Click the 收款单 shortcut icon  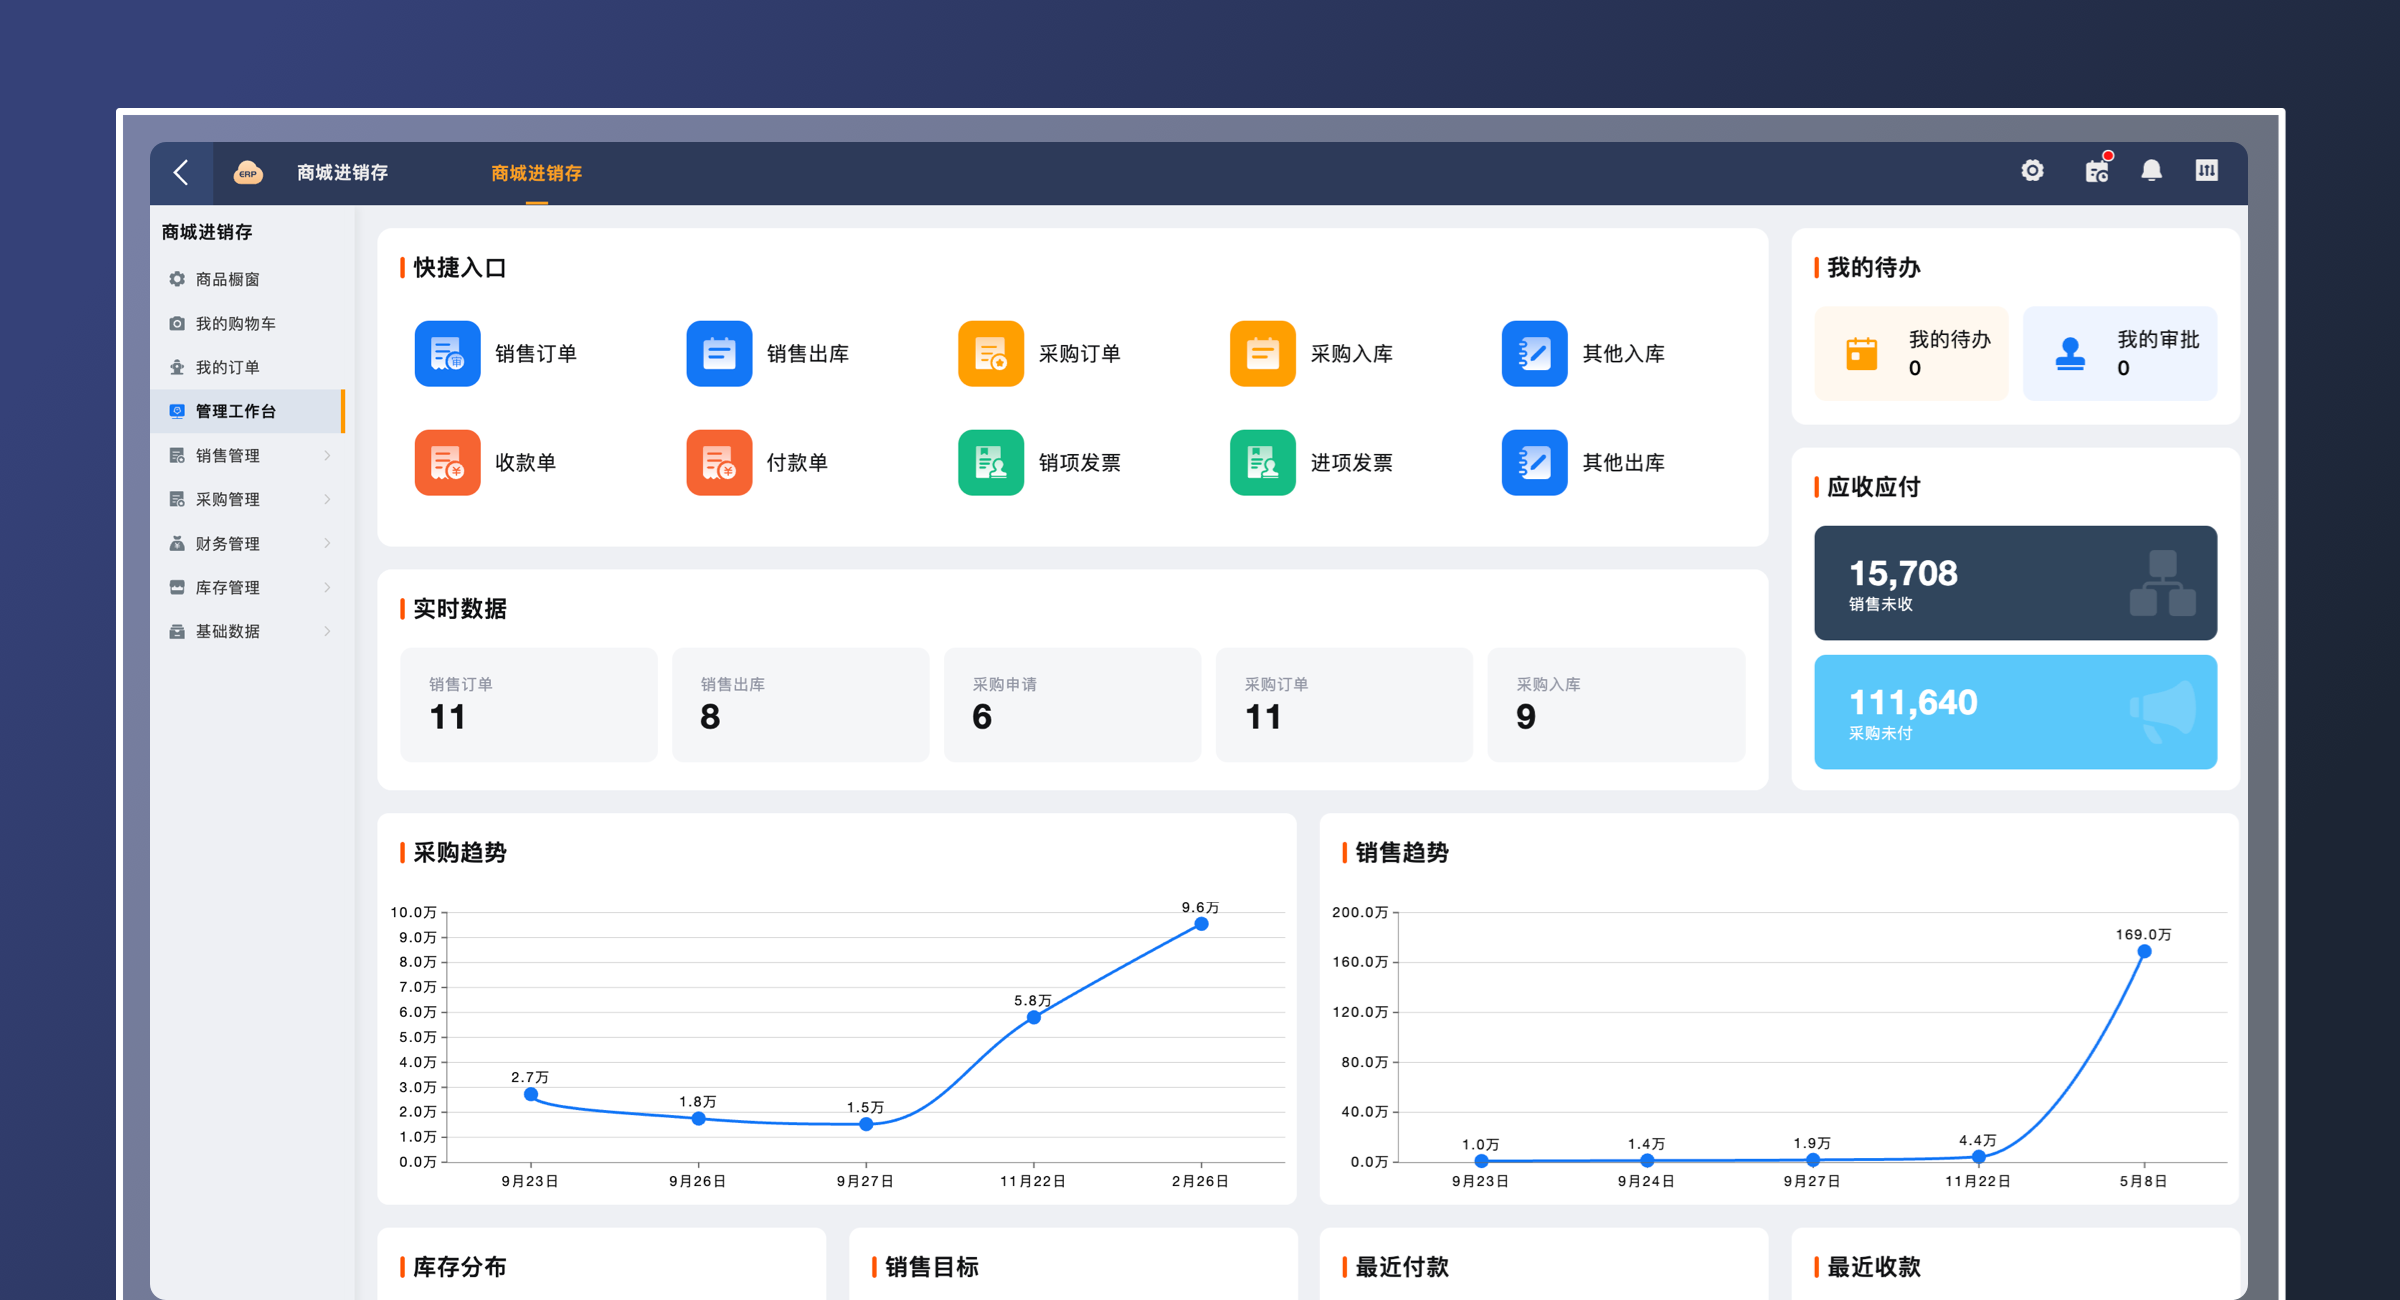447,462
